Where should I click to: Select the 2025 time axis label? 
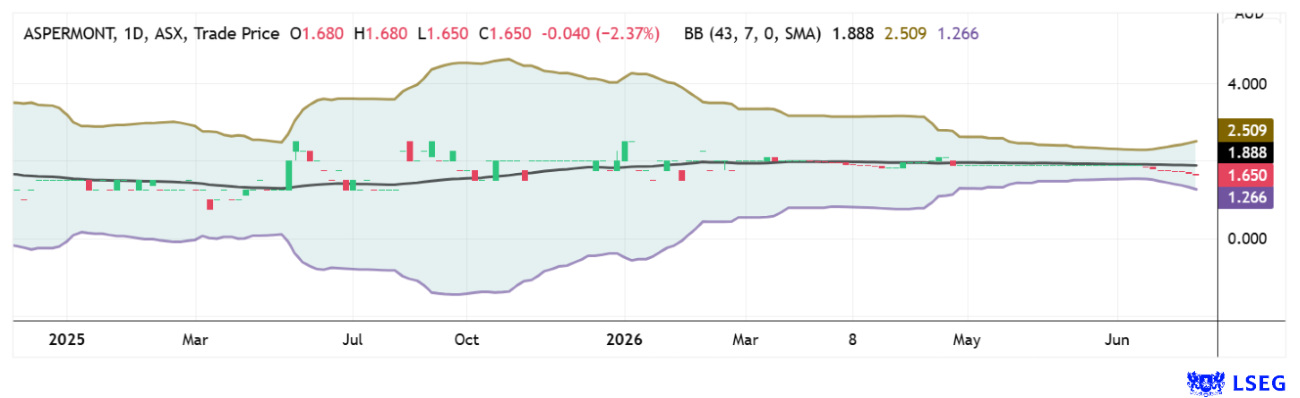pos(65,340)
